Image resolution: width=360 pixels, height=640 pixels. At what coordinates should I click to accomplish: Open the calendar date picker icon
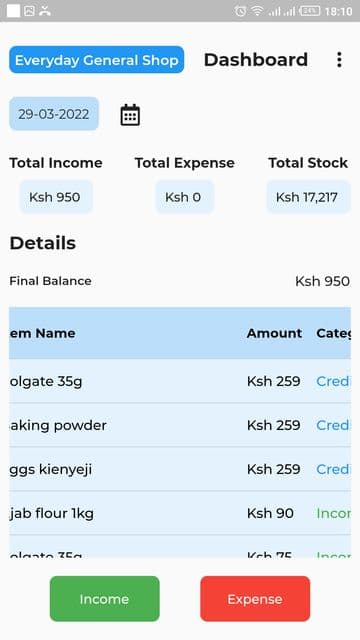[x=130, y=115]
